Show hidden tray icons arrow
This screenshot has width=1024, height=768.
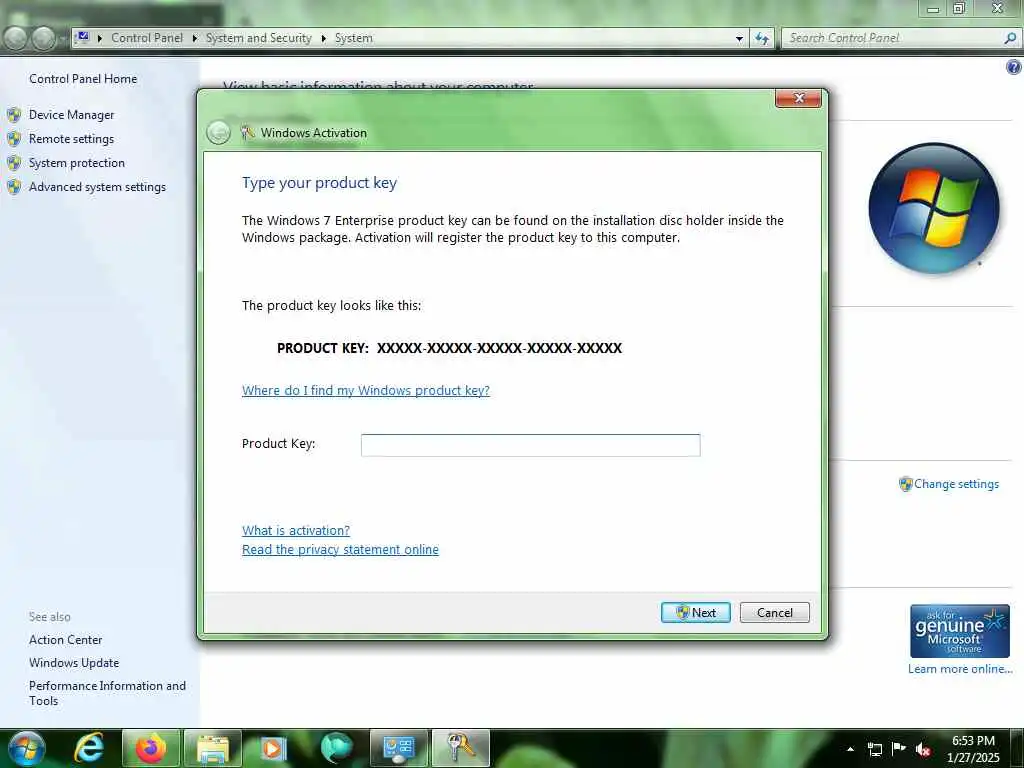tap(850, 749)
